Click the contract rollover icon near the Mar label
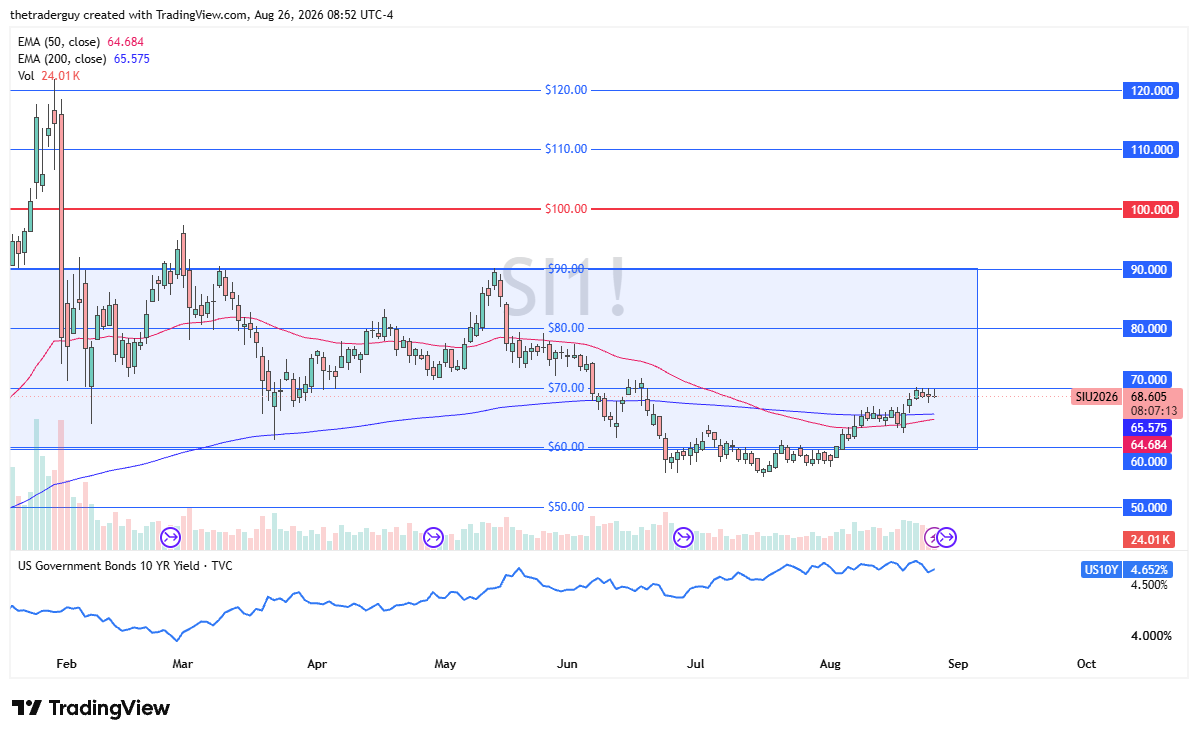This screenshot has height=738, width=1198. [x=170, y=538]
